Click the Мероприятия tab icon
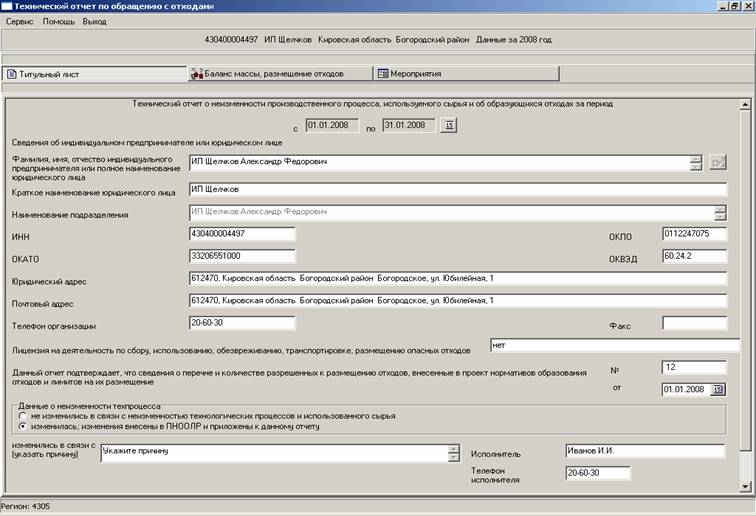Screen dimensions: 756x516 [x=382, y=74]
